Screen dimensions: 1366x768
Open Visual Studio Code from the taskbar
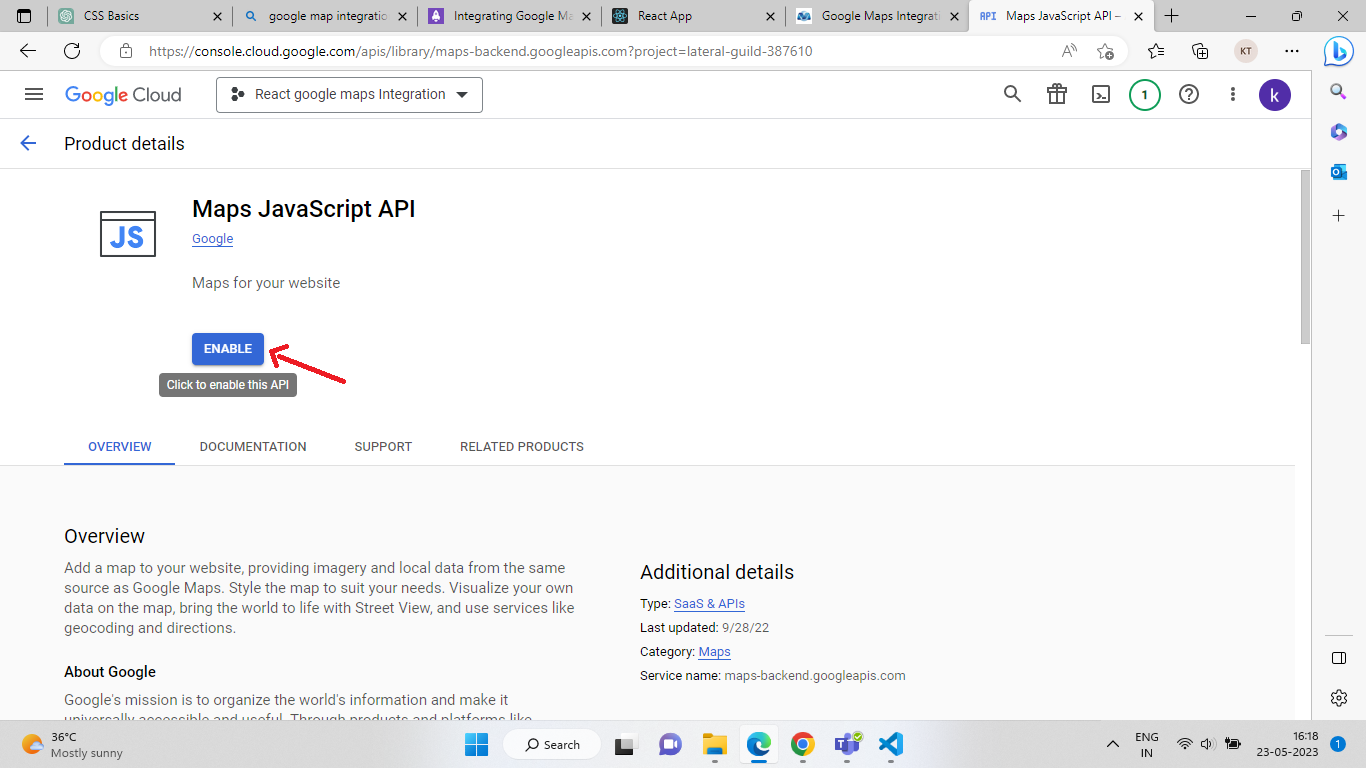[x=890, y=744]
